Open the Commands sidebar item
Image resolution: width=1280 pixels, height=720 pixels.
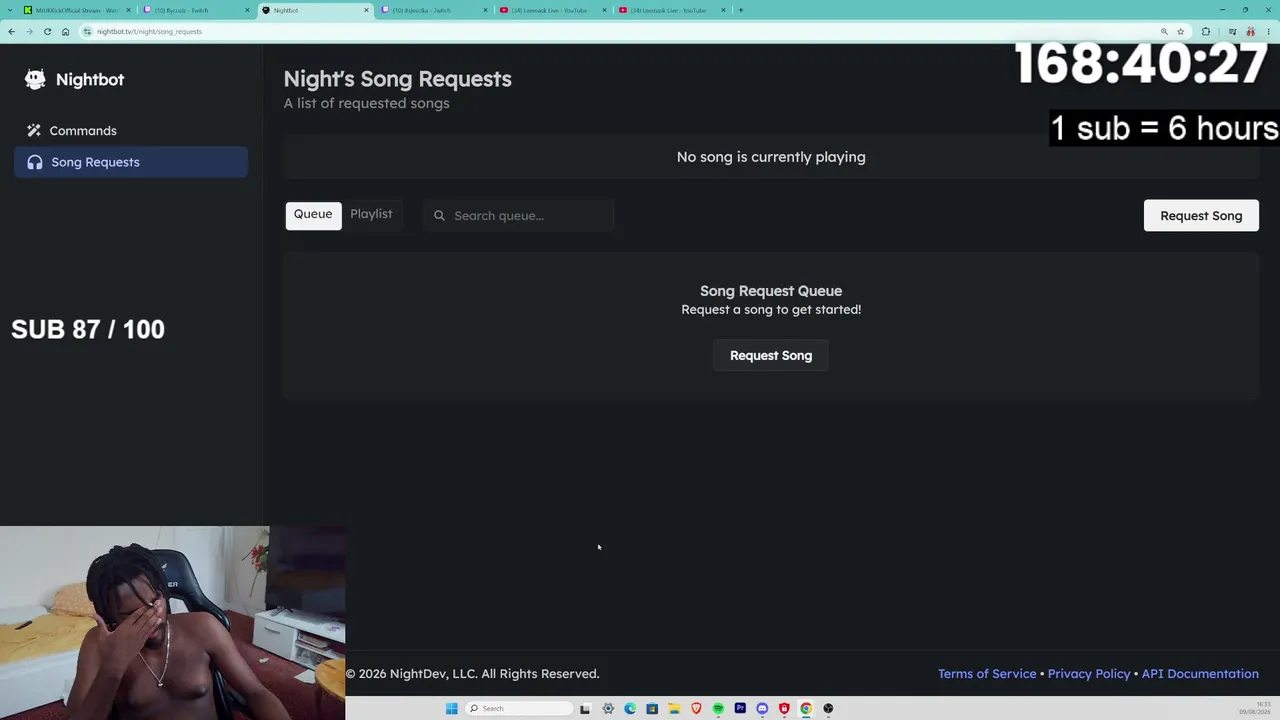pyautogui.click(x=131, y=131)
